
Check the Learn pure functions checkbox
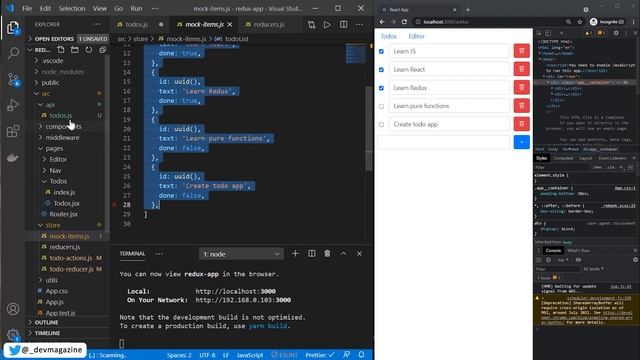pyautogui.click(x=381, y=107)
